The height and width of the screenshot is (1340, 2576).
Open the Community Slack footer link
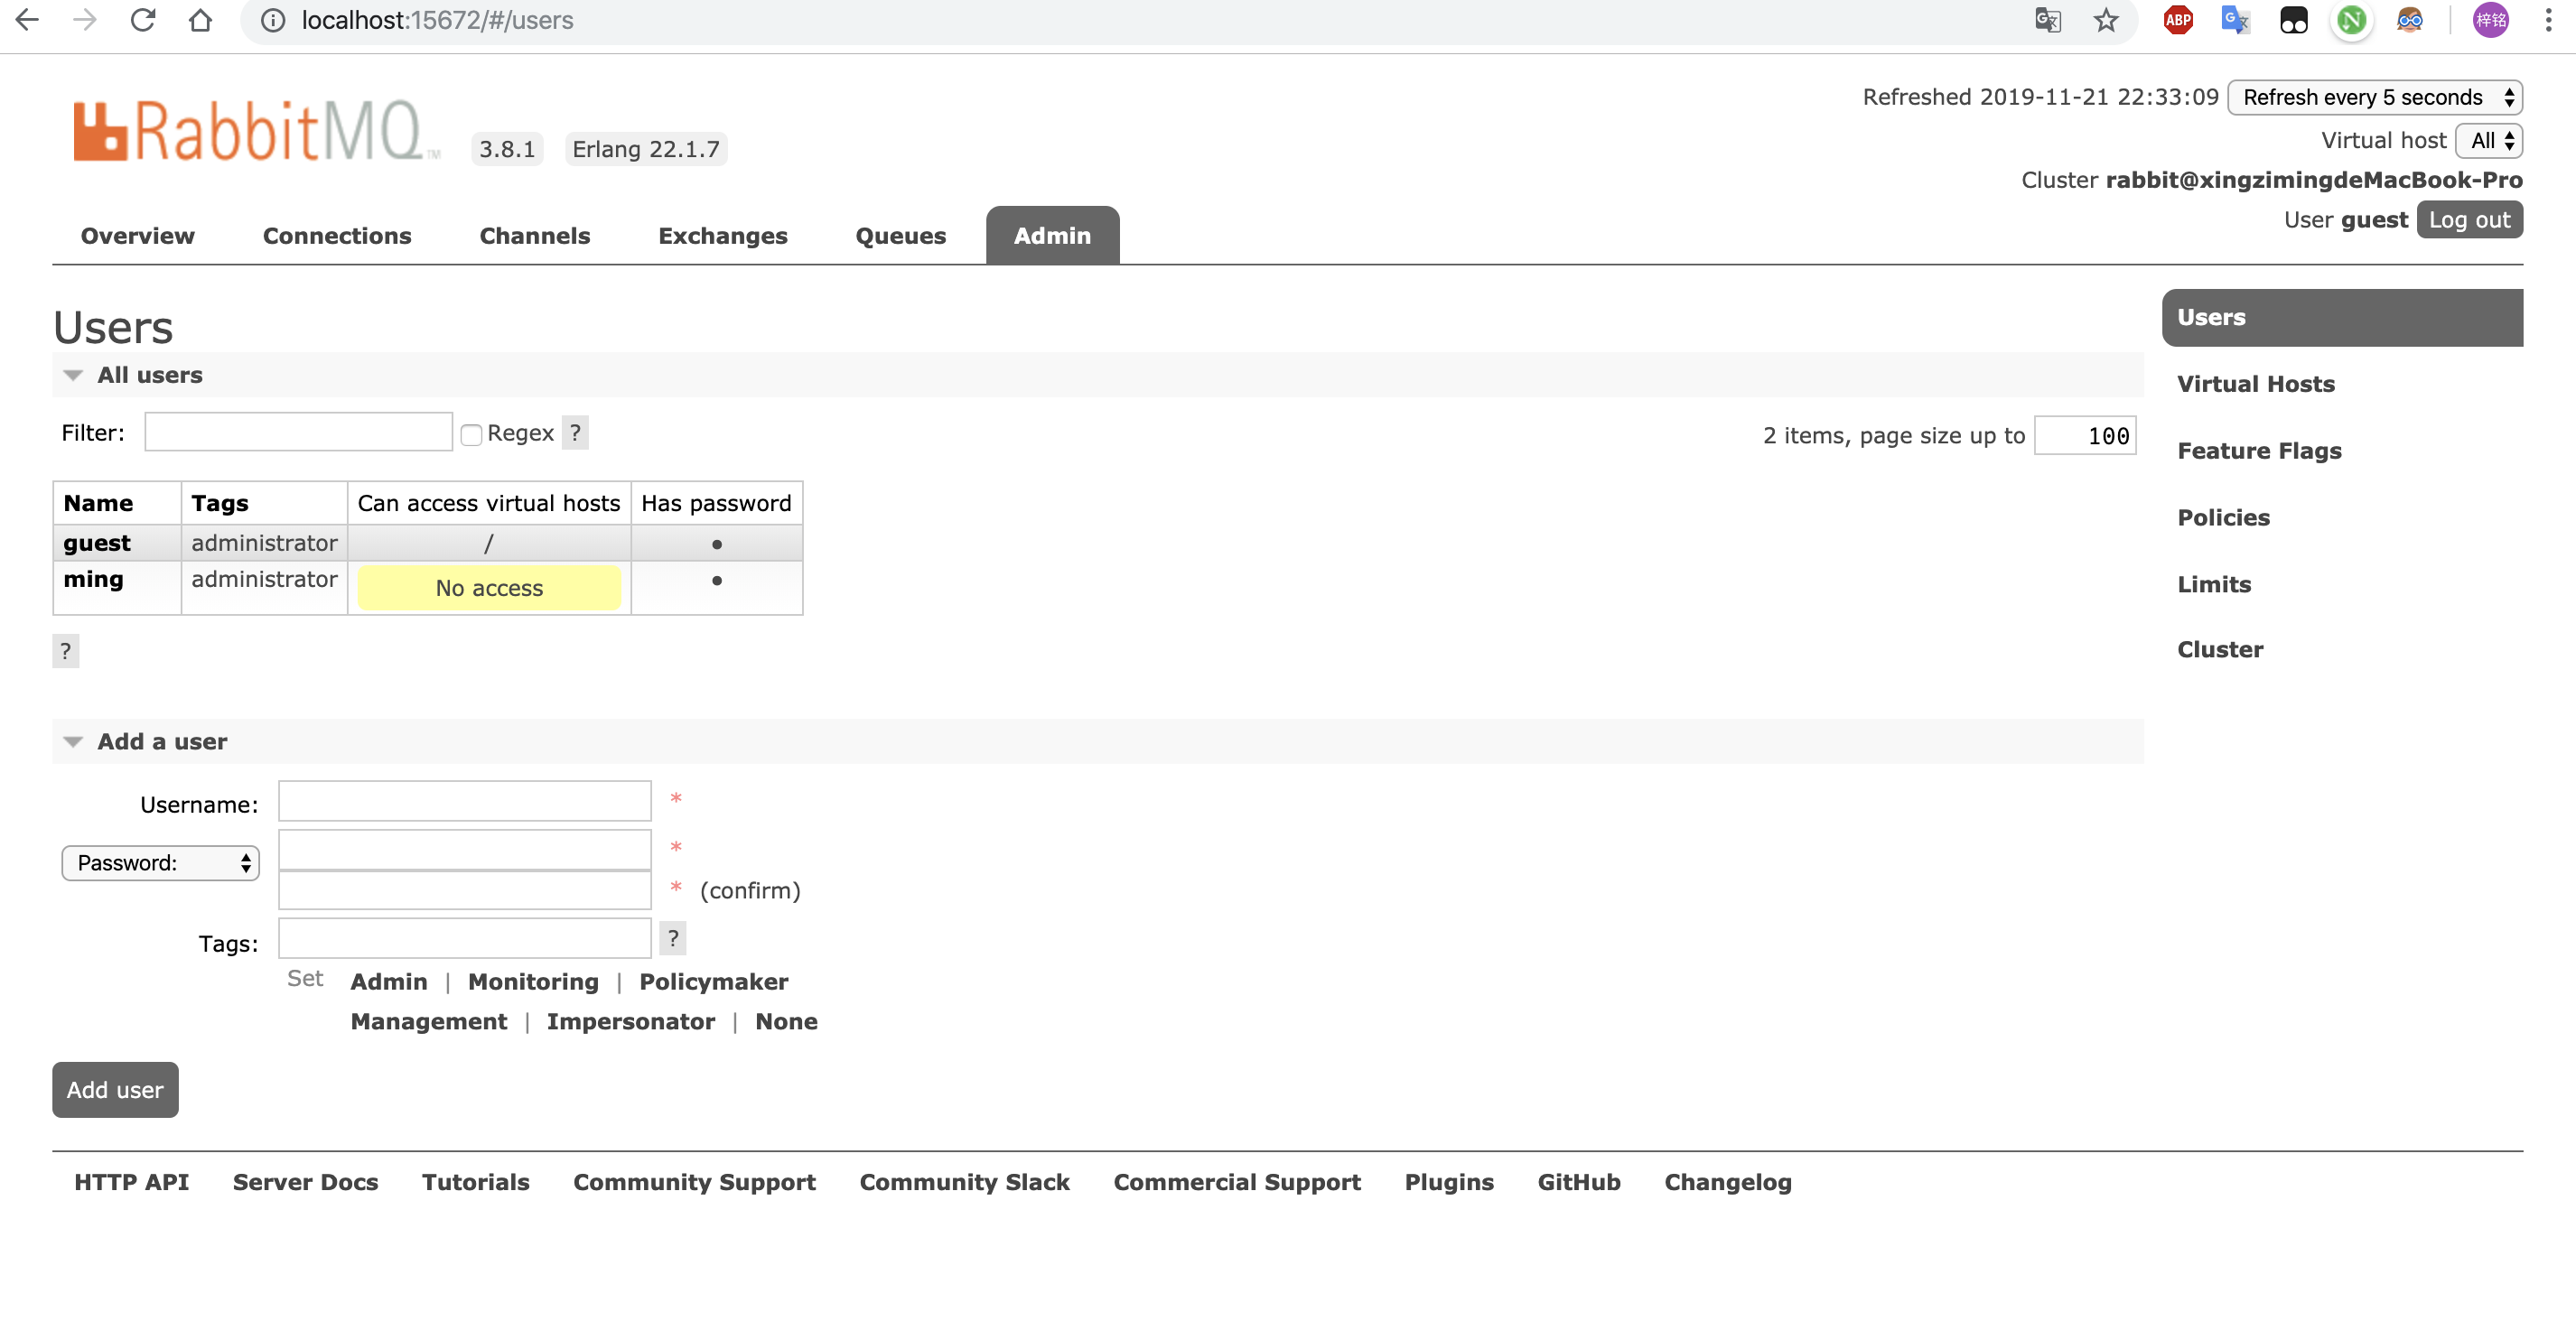click(x=964, y=1182)
